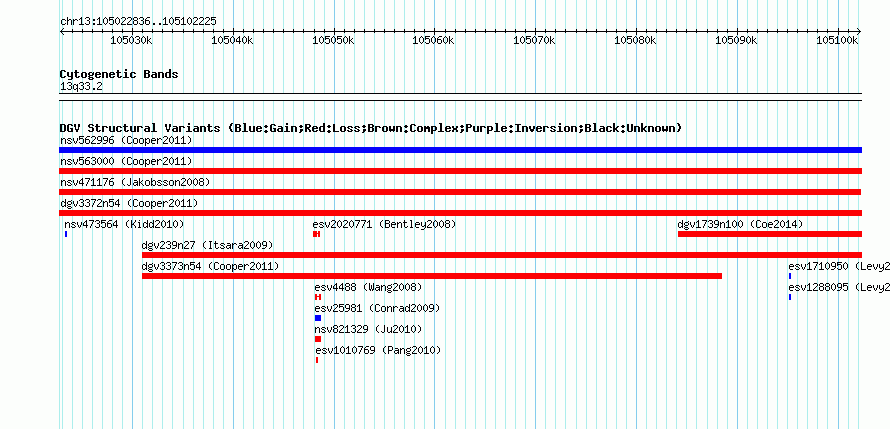
Task: Click the blue esv25981 gain block
Action: [x=318, y=318]
